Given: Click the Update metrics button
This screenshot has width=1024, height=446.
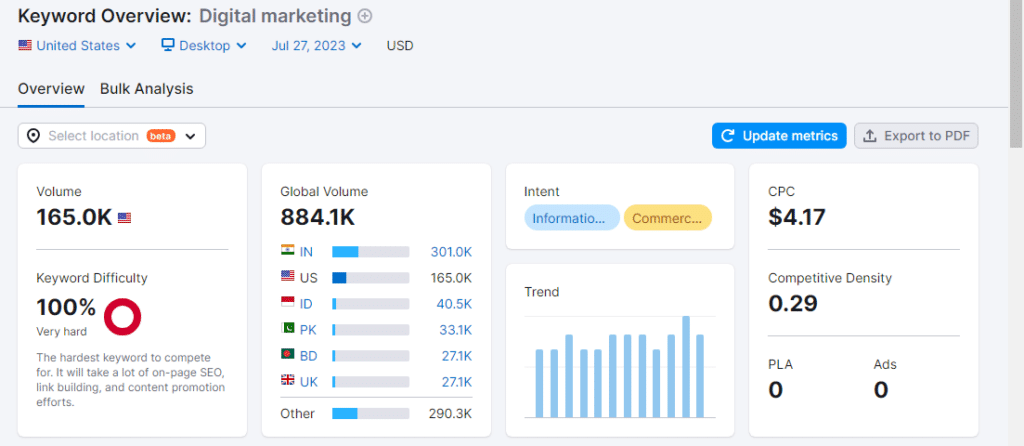Looking at the screenshot, I should (x=779, y=136).
